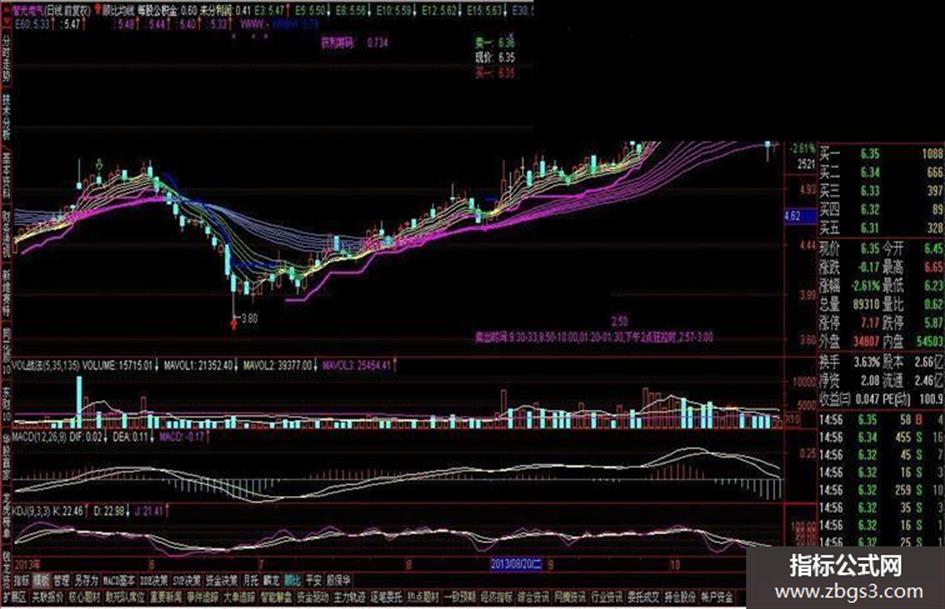Click the highlighted date 2013/08/20 marker

(516, 564)
